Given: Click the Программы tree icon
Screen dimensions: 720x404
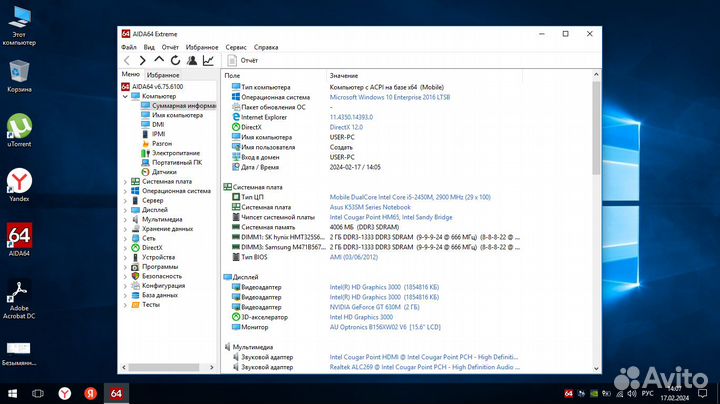Looking at the screenshot, I should [x=135, y=267].
